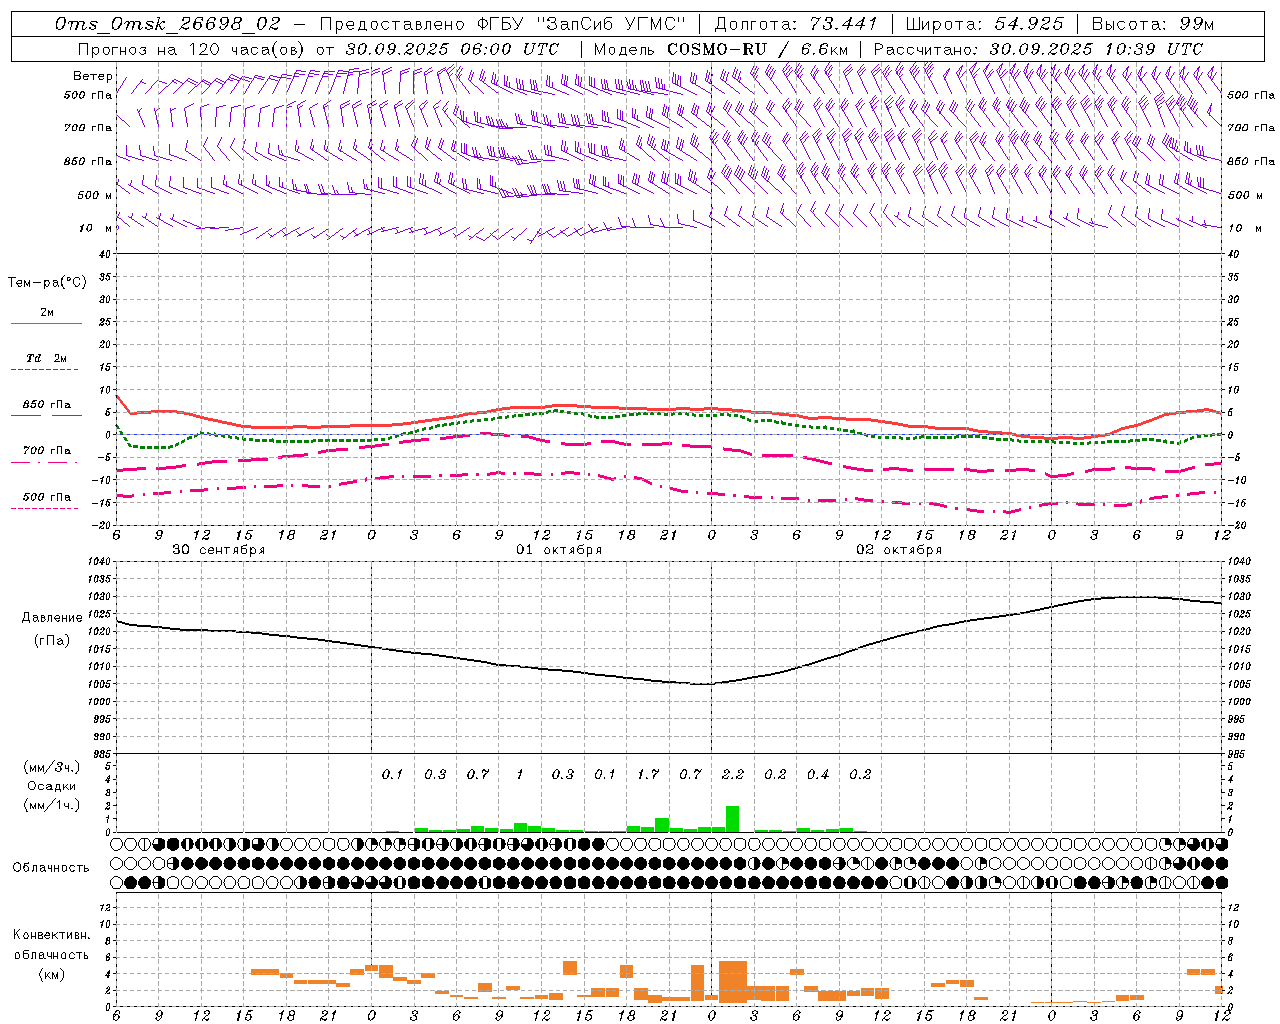
Task: Select the Высота: 99м header entry
Action: tap(1153, 24)
